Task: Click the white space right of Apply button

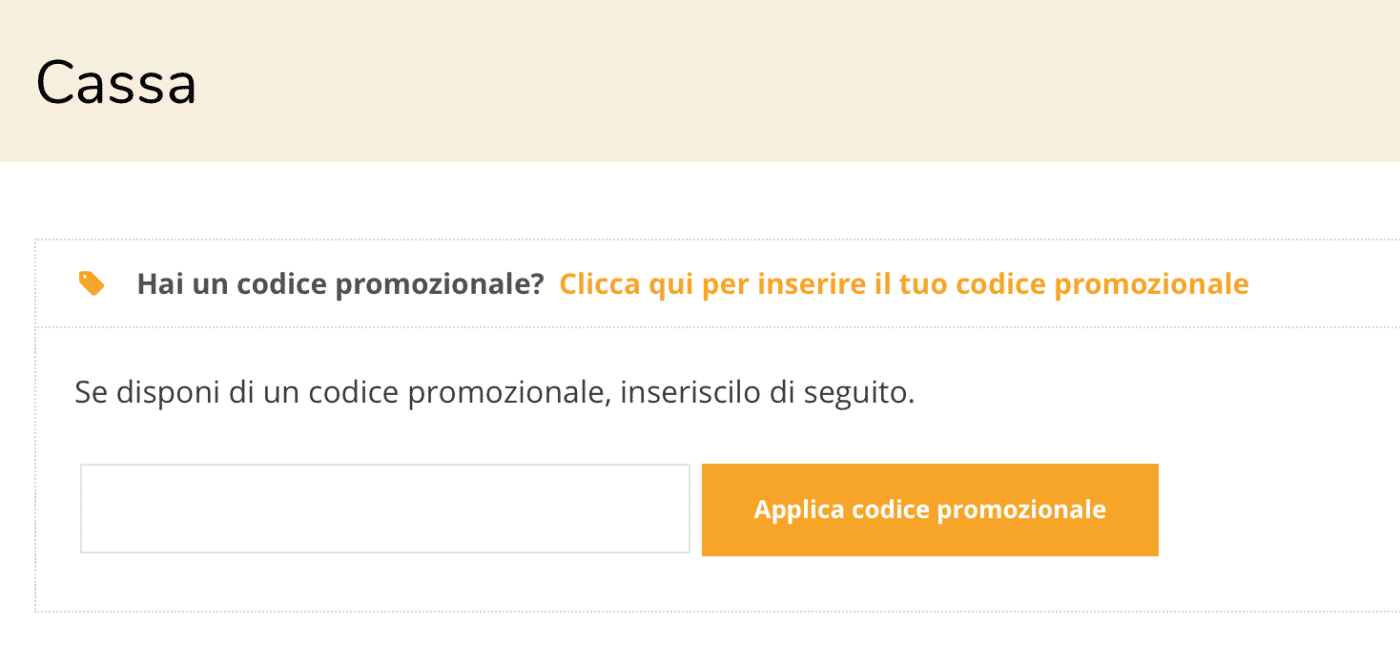Action: click(x=1270, y=510)
